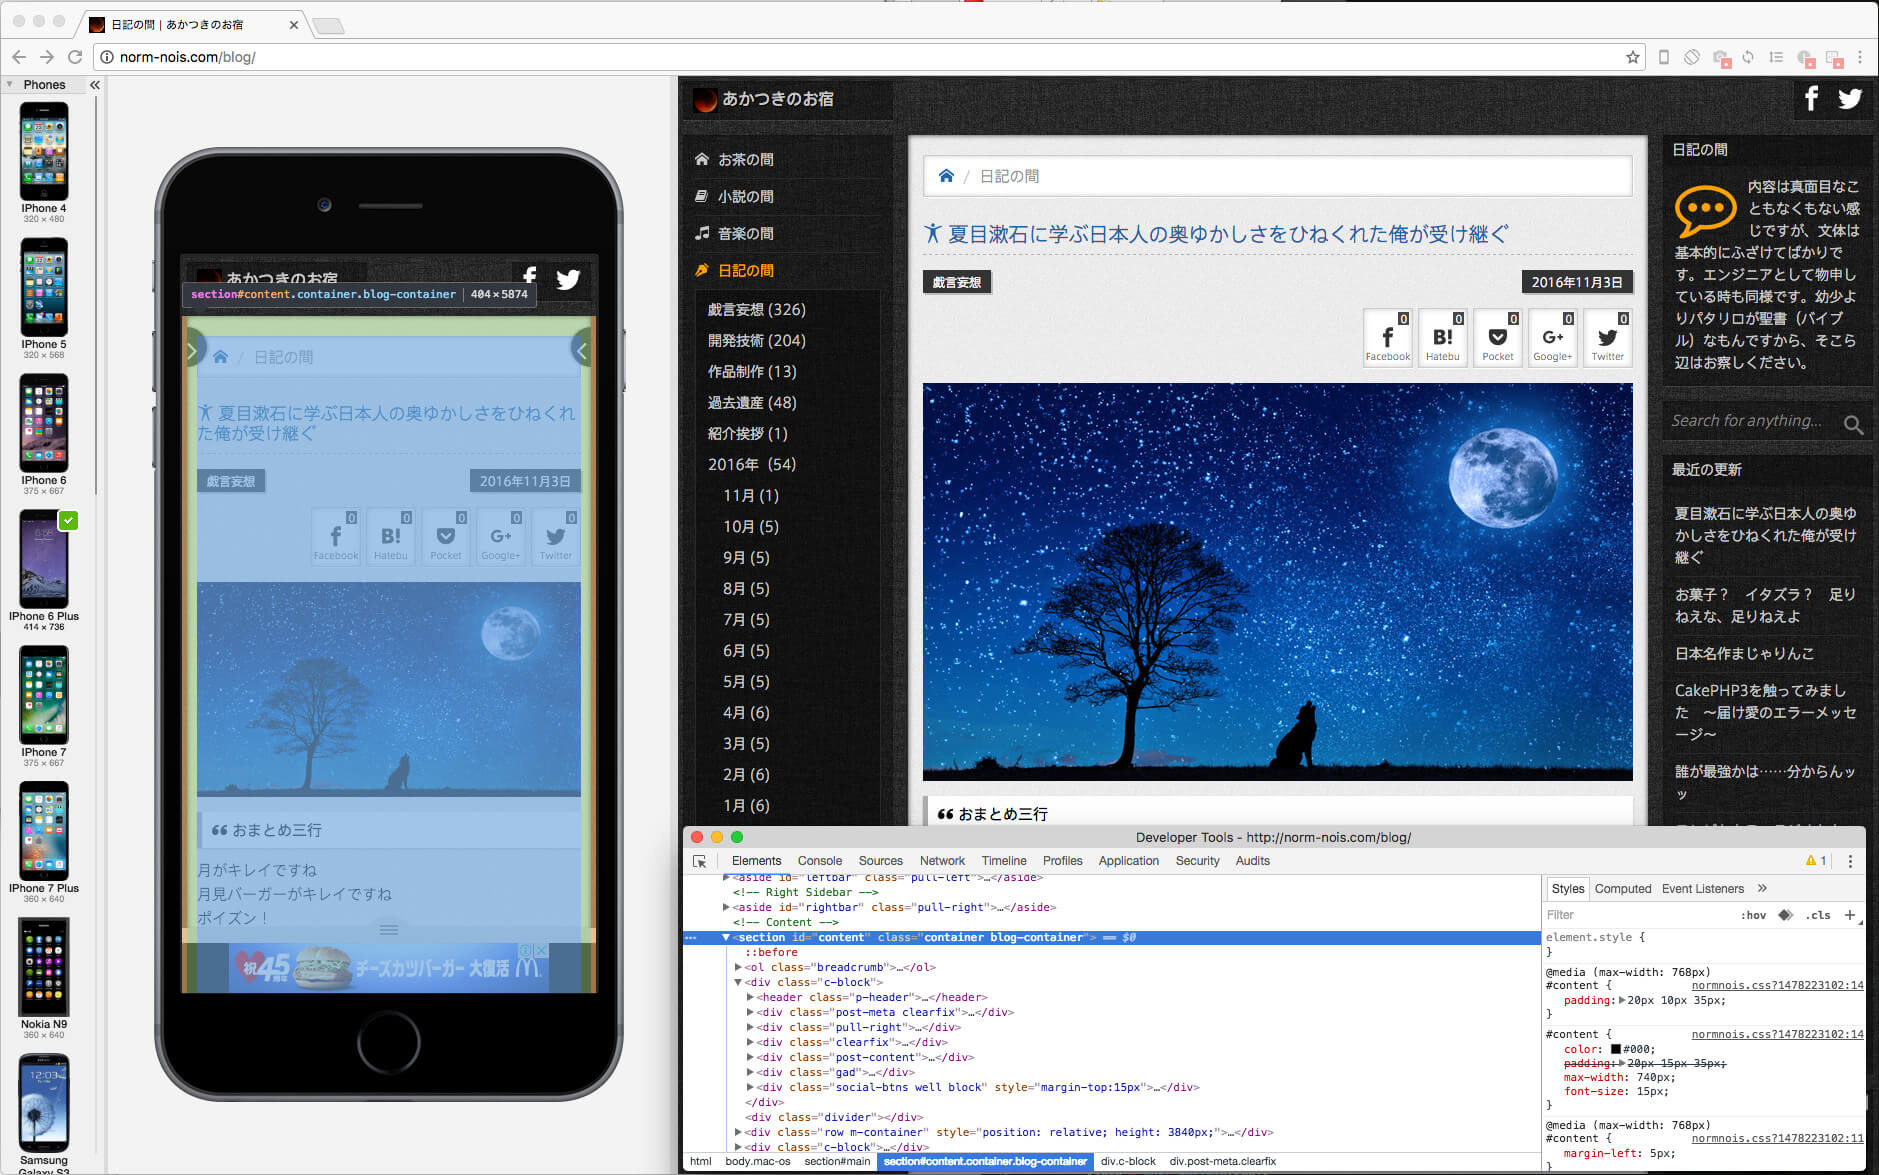Click the Pocket share button in the article
Image resolution: width=1879 pixels, height=1175 pixels.
click(1497, 339)
